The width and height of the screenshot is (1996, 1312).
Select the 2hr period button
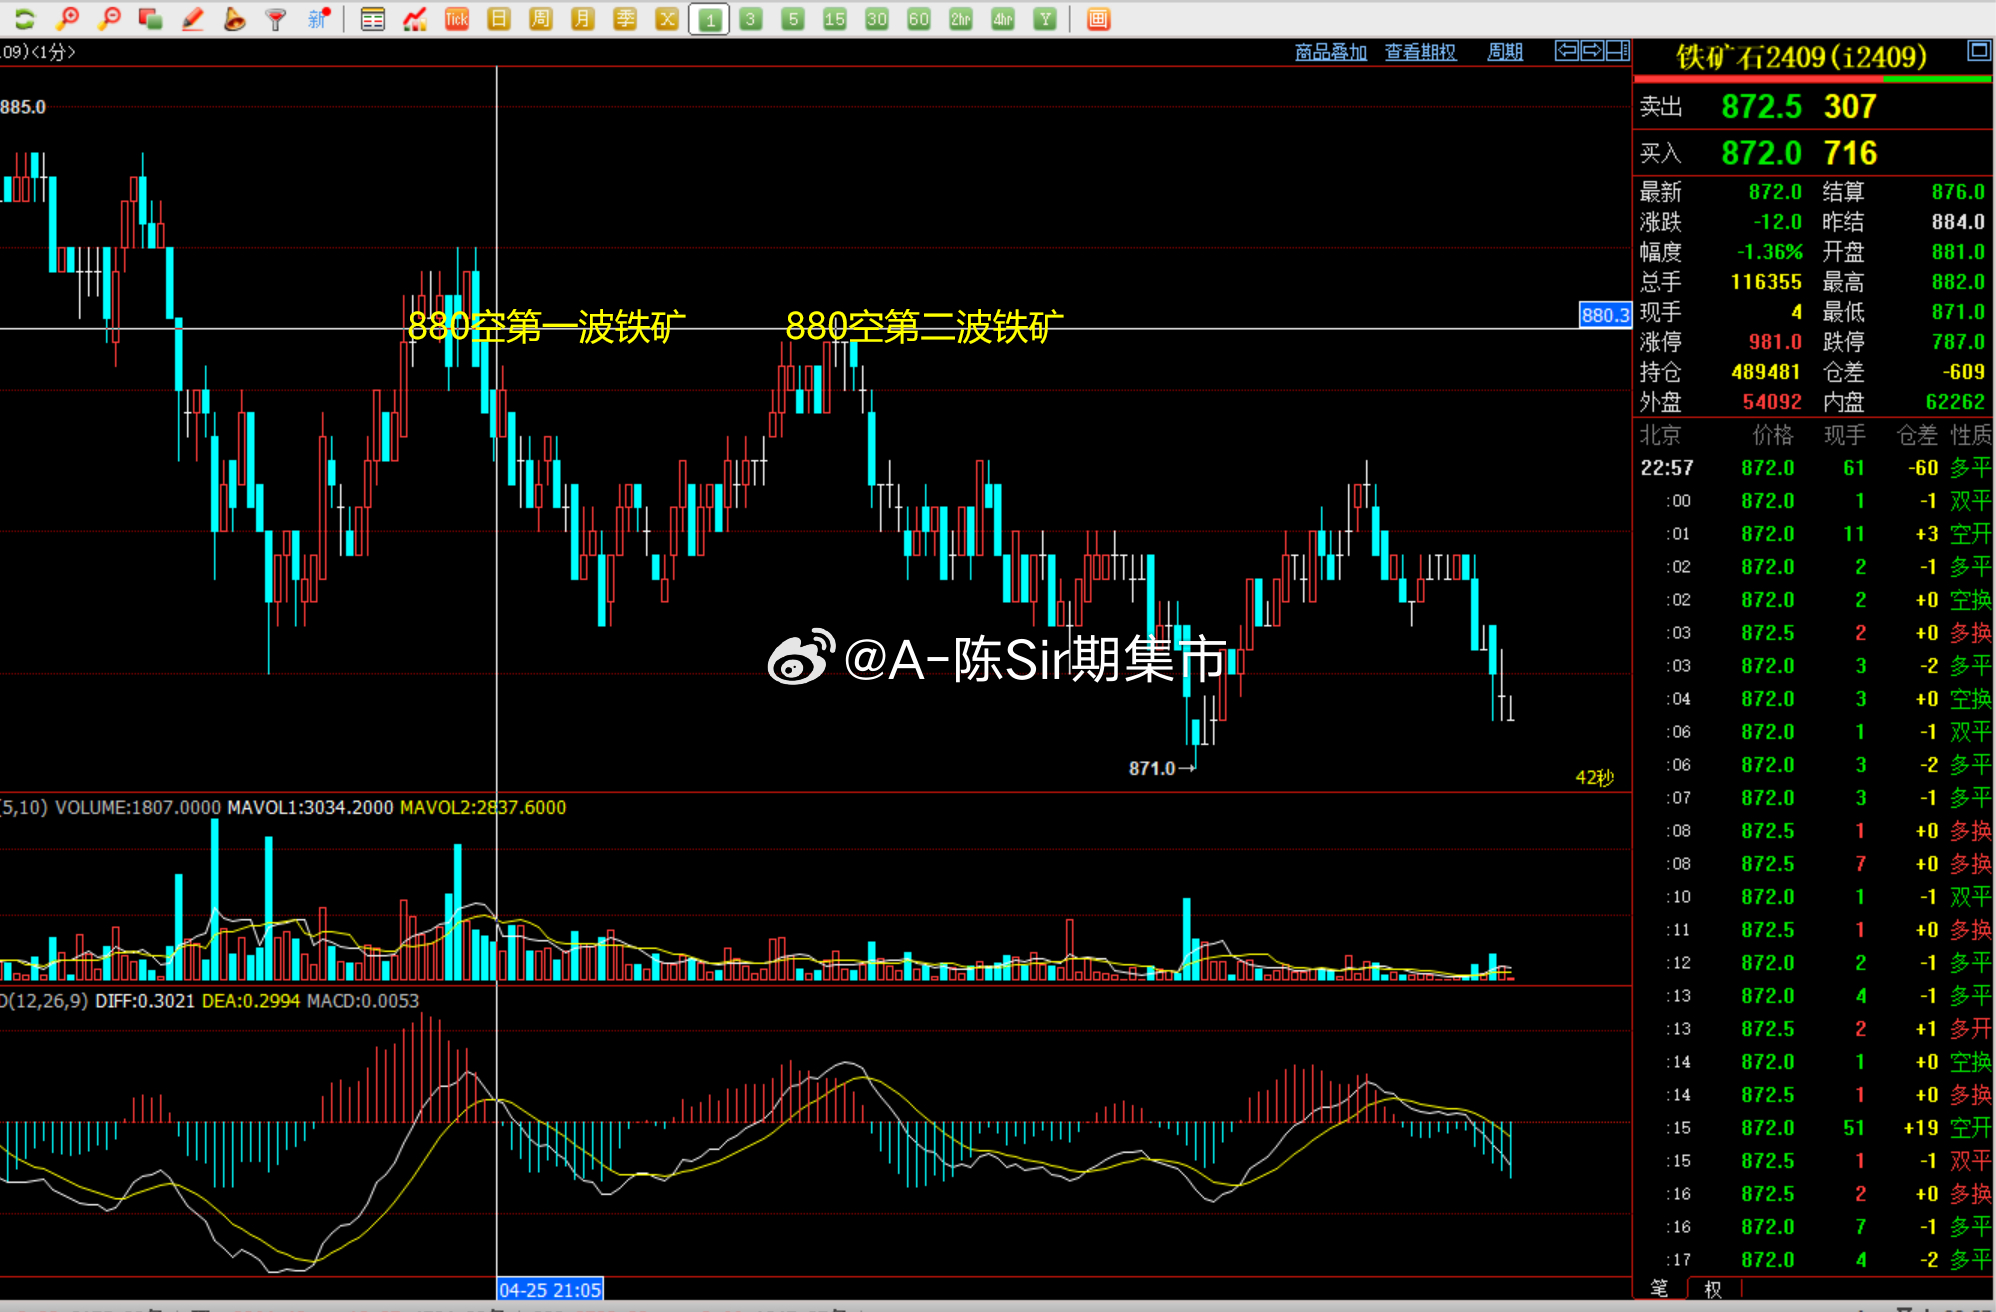(x=961, y=18)
